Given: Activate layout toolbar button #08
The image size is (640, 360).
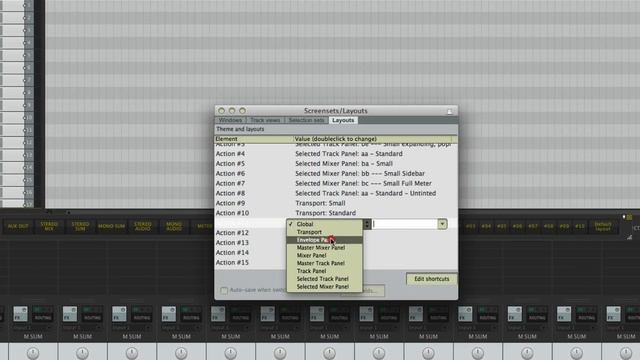Looking at the screenshot, I should click(548, 226).
